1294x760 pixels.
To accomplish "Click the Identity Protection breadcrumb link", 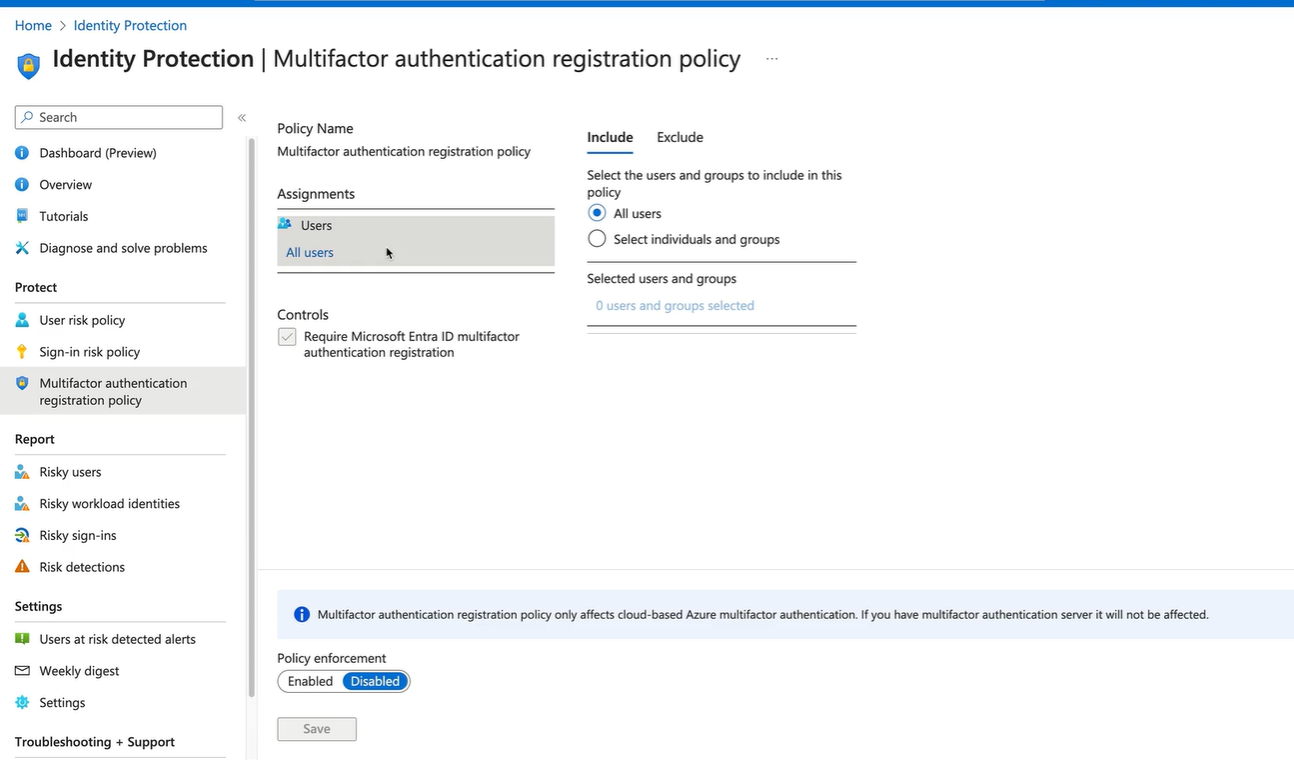I will point(130,26).
